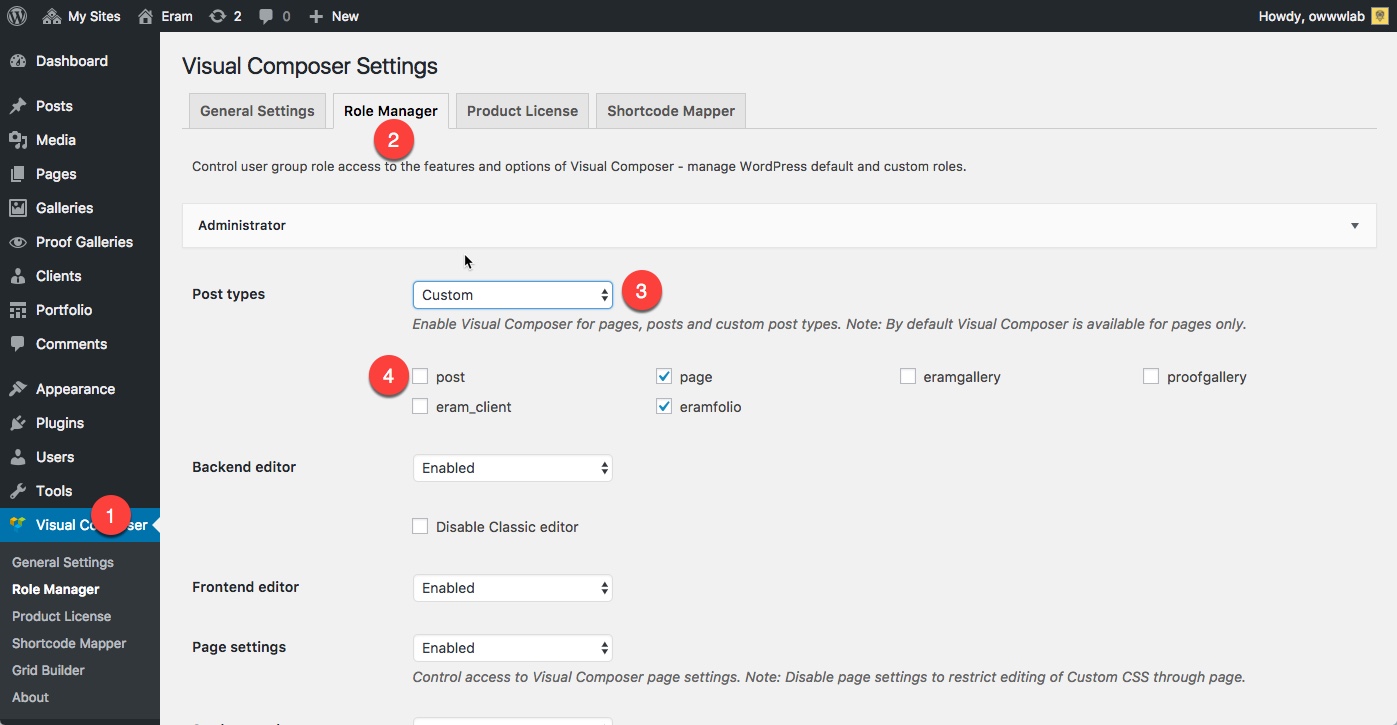The image size is (1397, 725).
Task: Enable the eramgallery checkbox
Action: pyautogui.click(x=908, y=376)
